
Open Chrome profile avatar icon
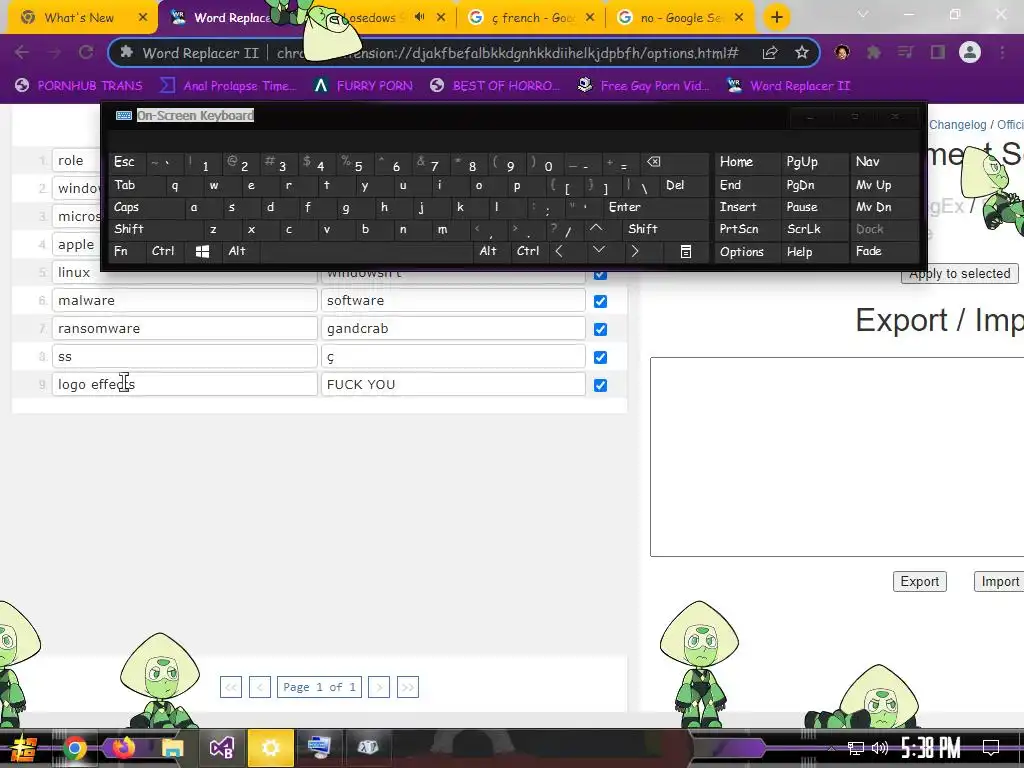click(x=970, y=52)
